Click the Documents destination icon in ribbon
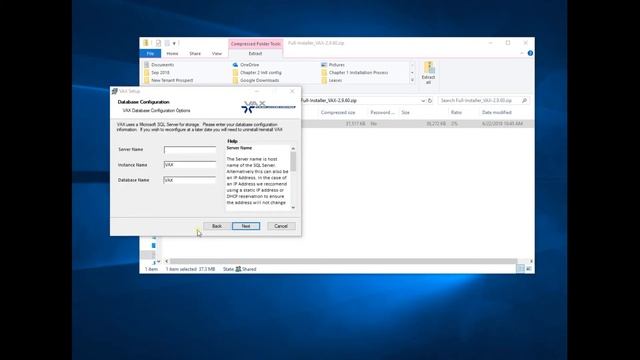The image size is (640, 360). 147,65
